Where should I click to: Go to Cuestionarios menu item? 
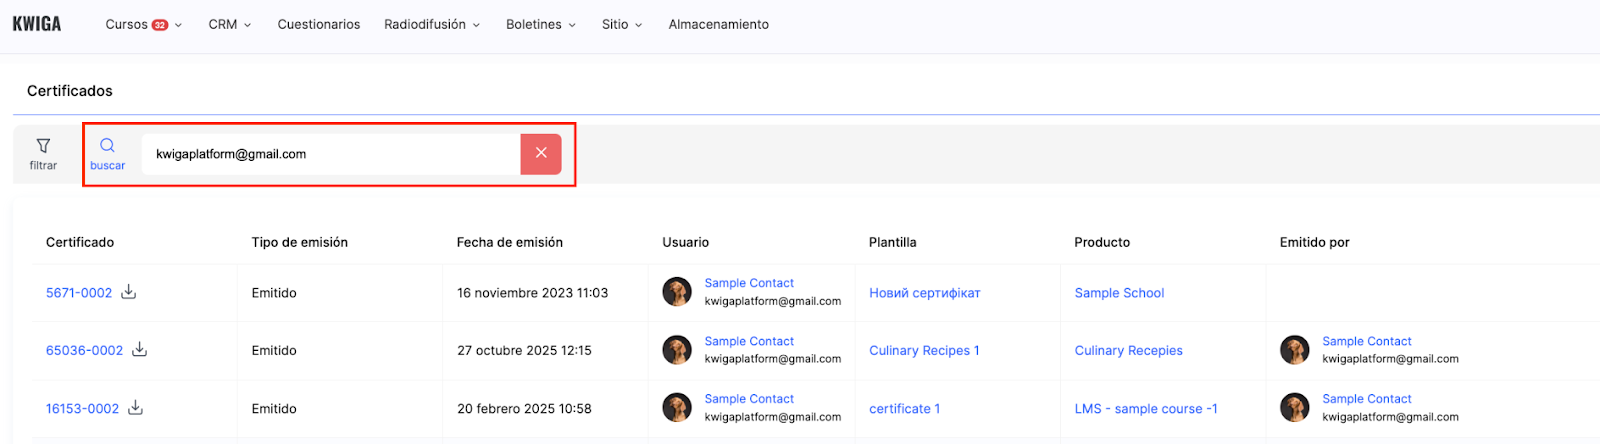[x=319, y=24]
